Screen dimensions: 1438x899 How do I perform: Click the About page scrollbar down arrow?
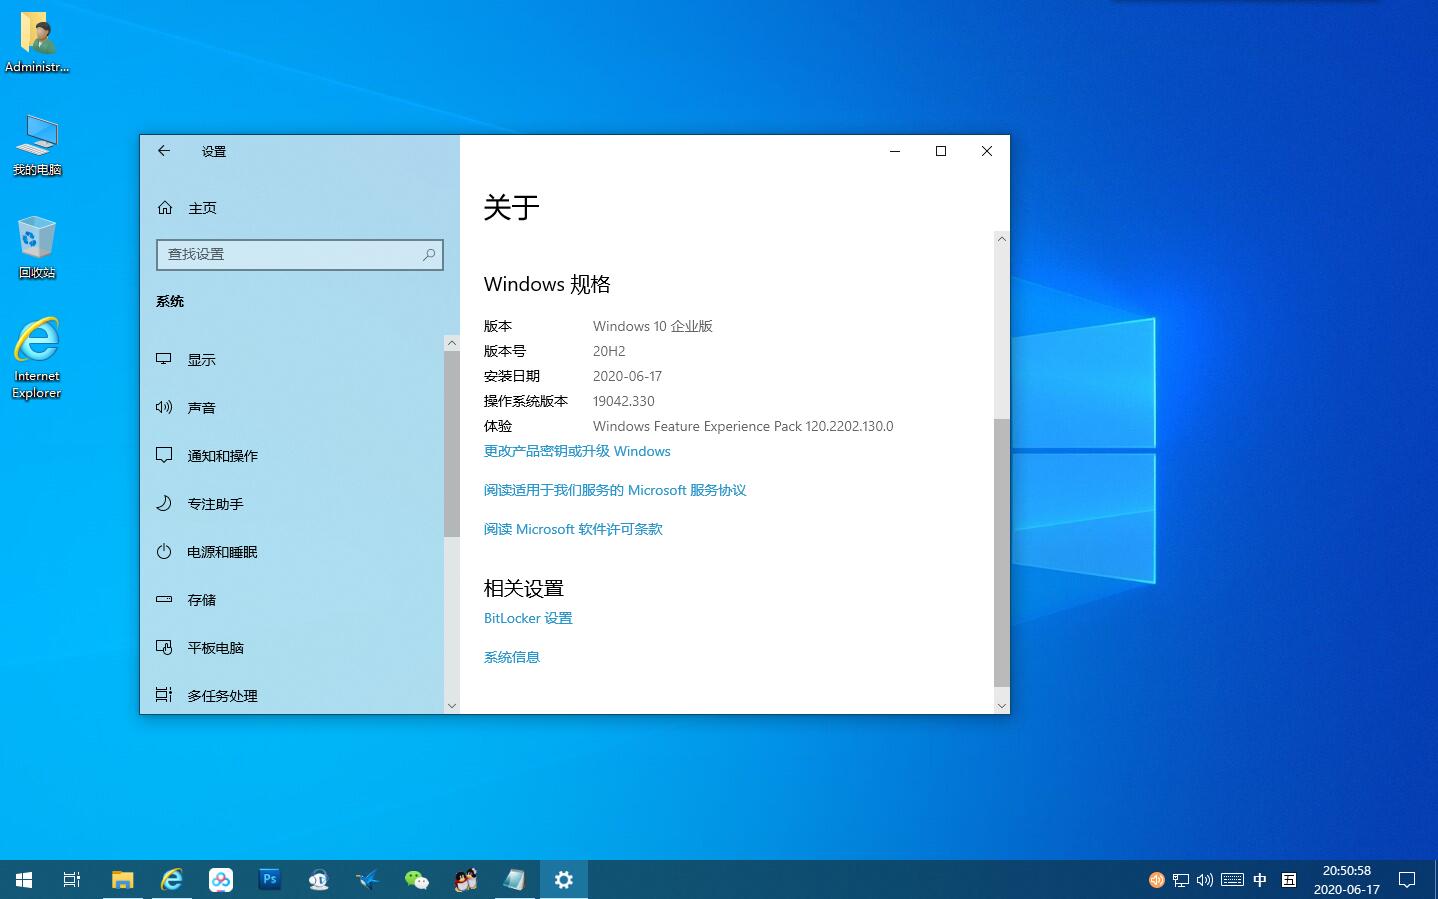pos(1002,705)
